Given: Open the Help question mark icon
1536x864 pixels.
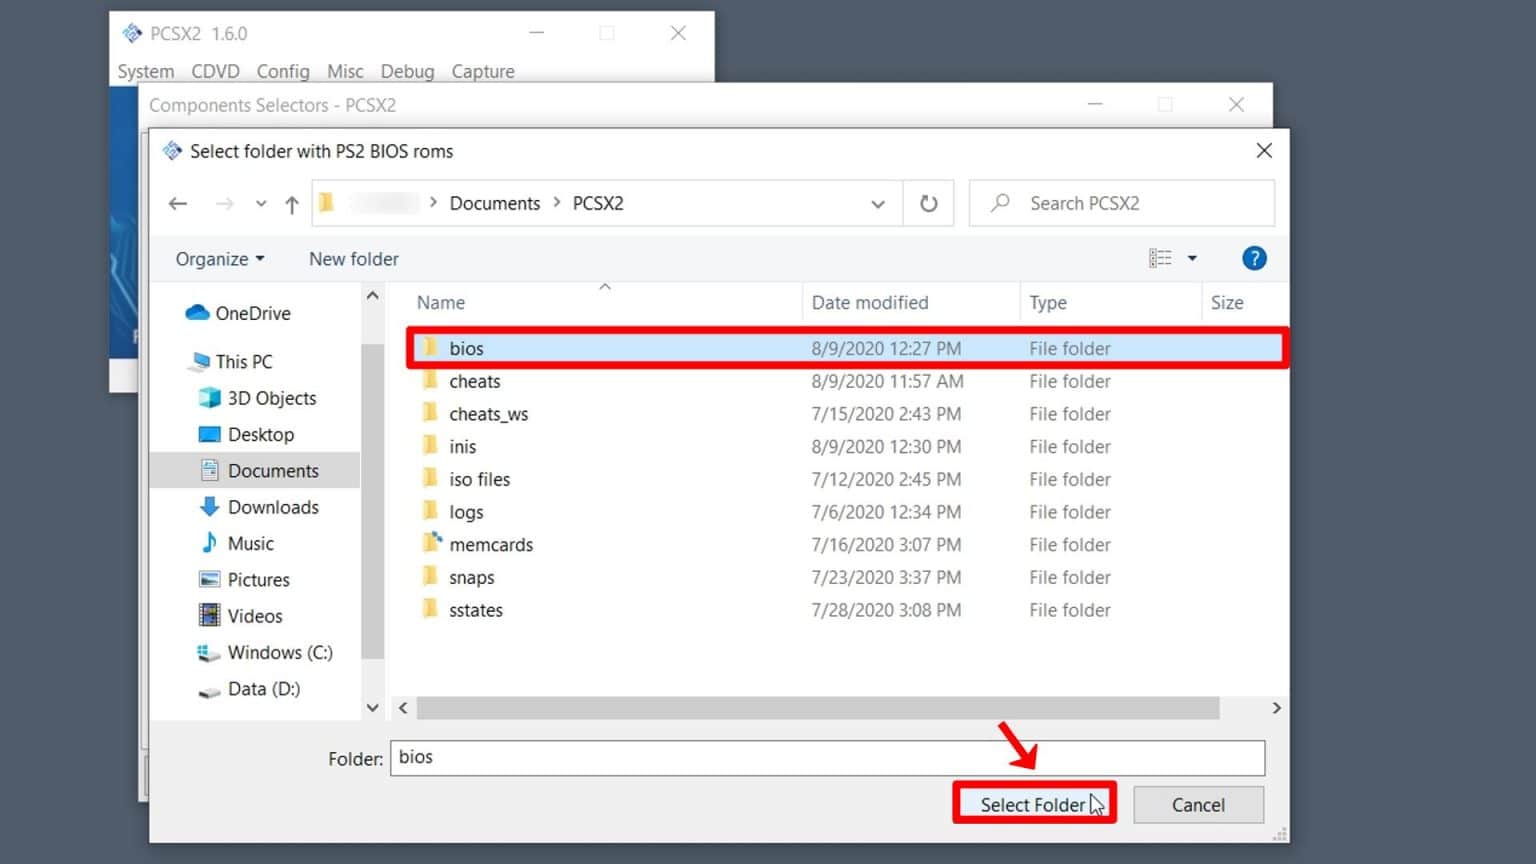Looking at the screenshot, I should click(x=1254, y=258).
